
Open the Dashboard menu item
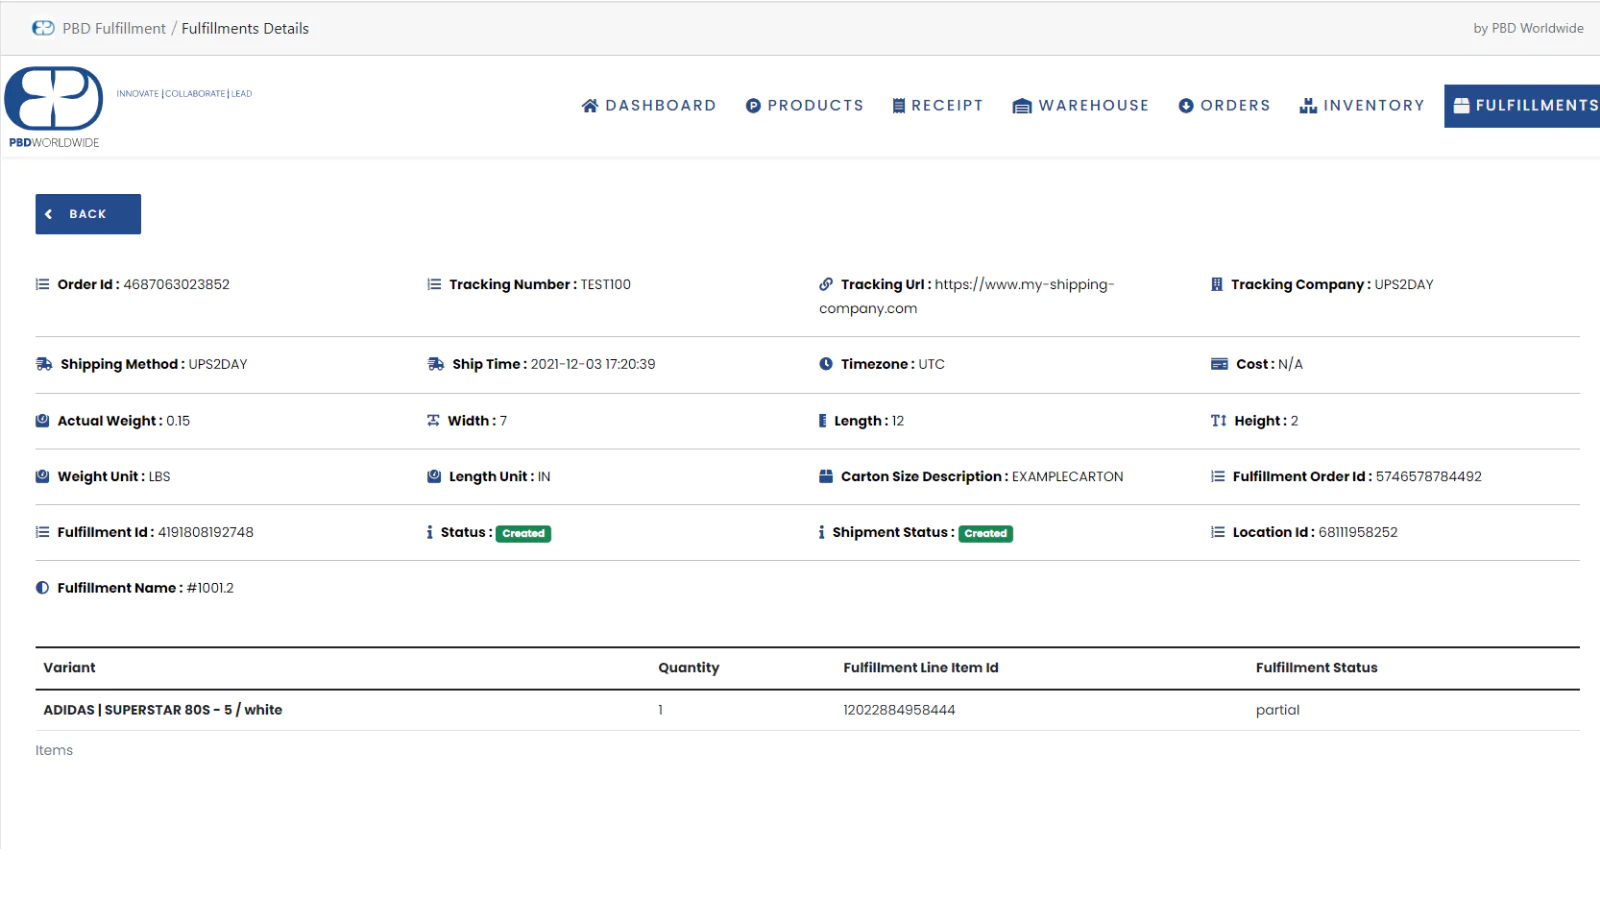click(x=649, y=106)
